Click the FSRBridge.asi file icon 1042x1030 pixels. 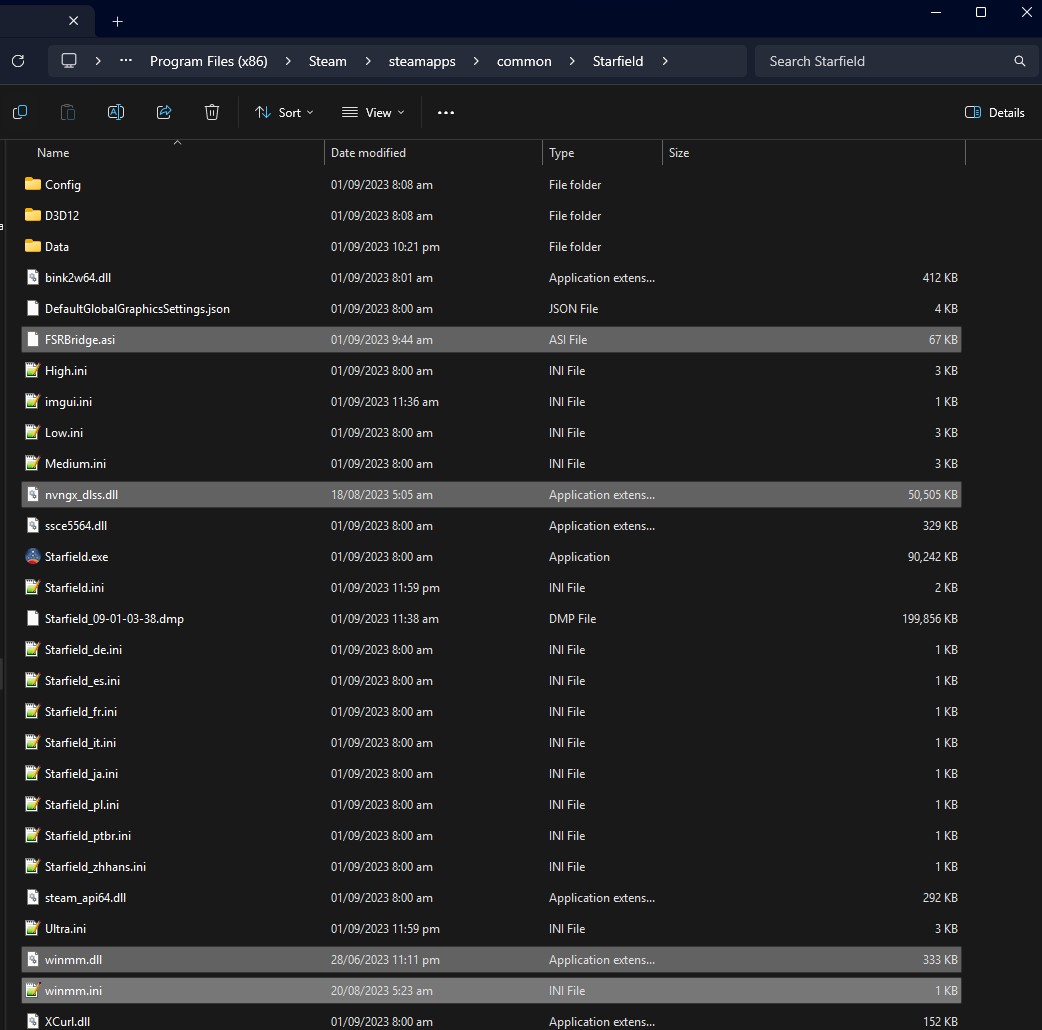click(33, 340)
